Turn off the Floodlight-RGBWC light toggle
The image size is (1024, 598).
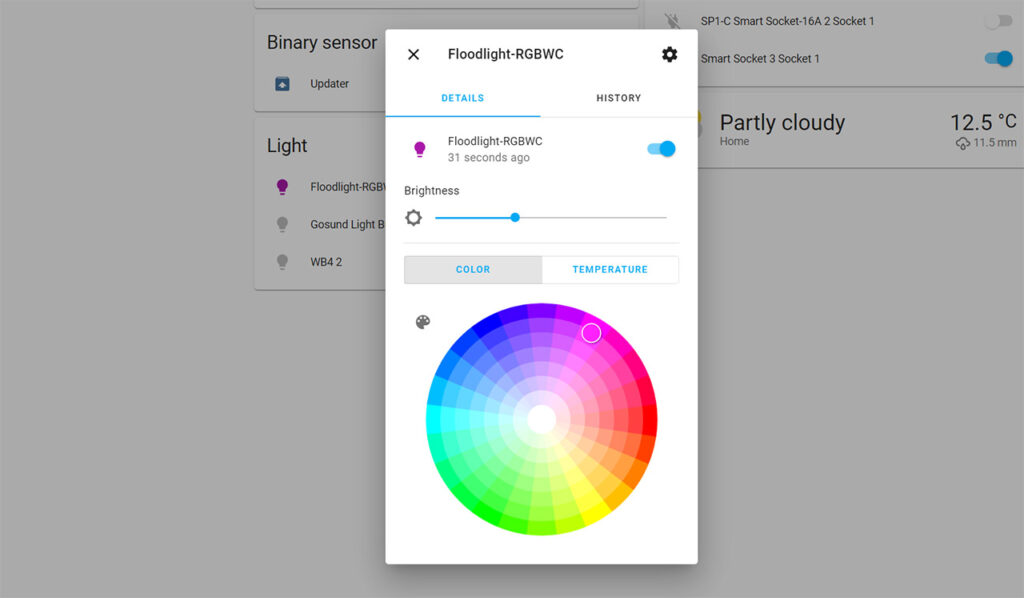click(x=659, y=147)
